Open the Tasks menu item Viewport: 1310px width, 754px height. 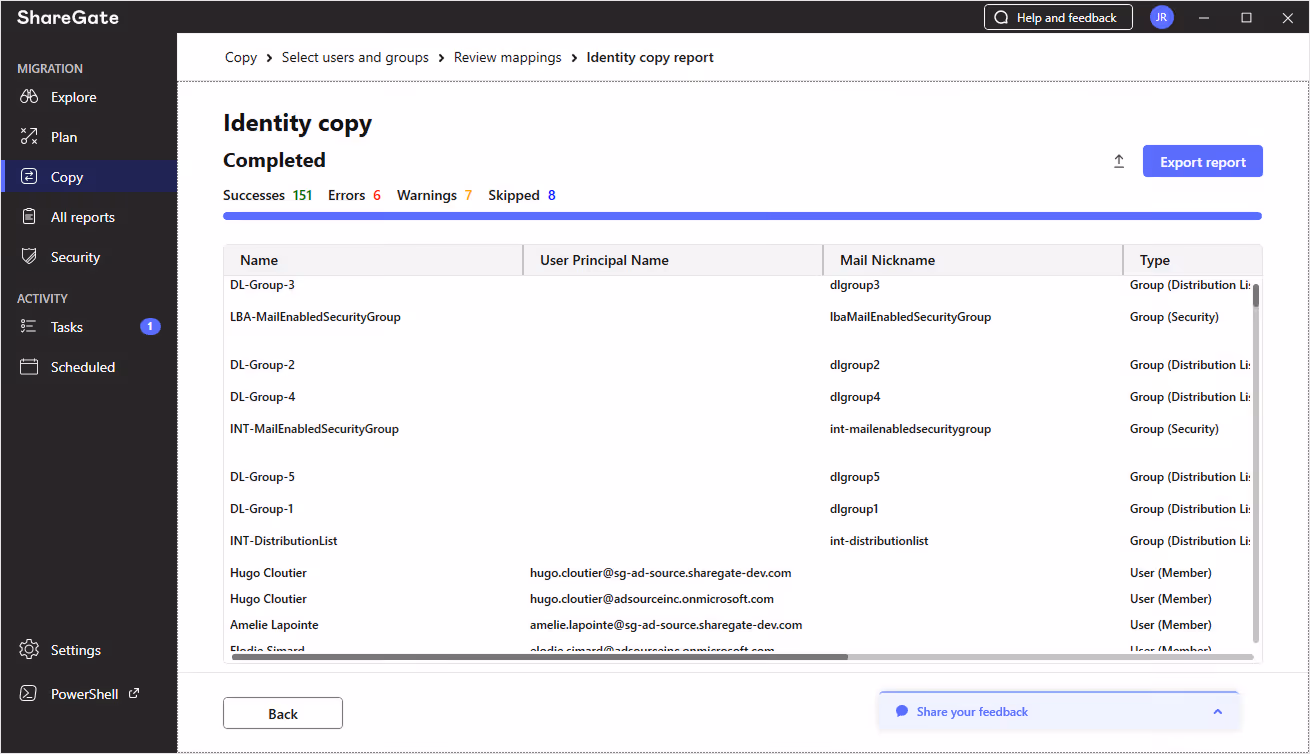tap(89, 327)
